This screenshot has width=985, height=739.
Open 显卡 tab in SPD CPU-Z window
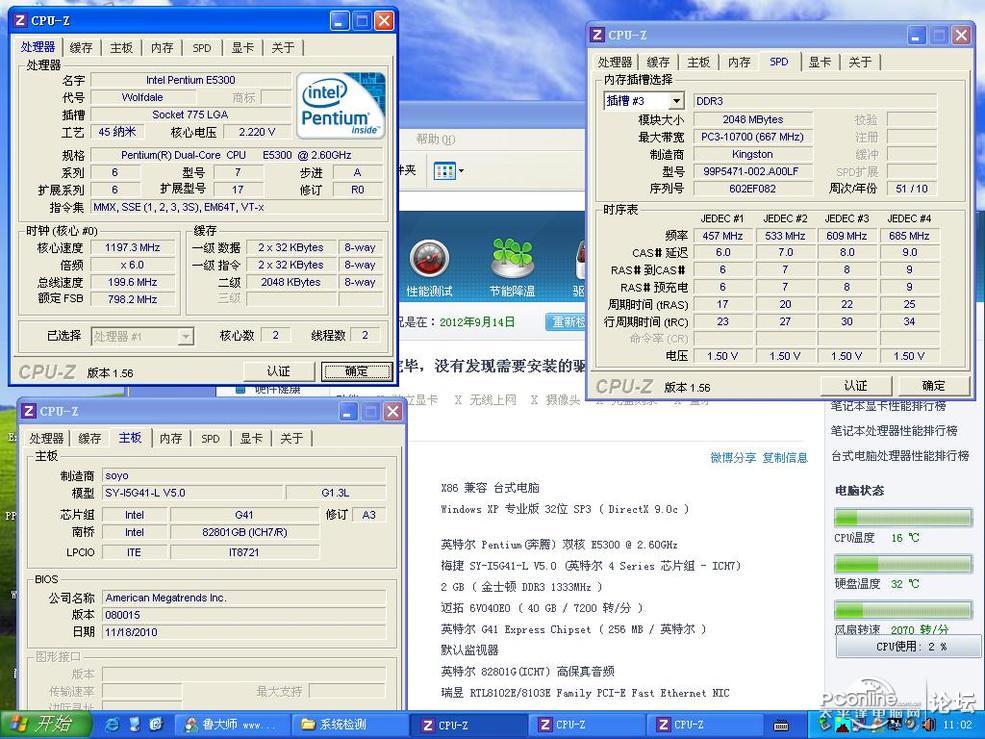pyautogui.click(x=819, y=62)
